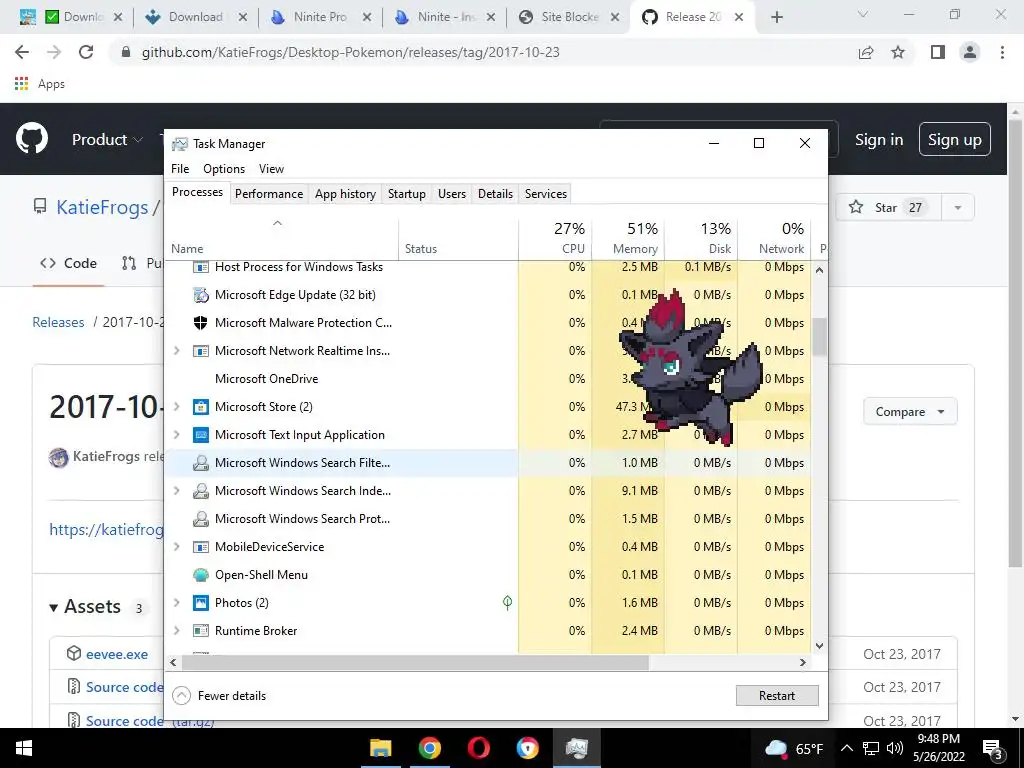The width and height of the screenshot is (1024, 768).
Task: Expand the Microsoft Network Realtime Ins... process
Action: [x=176, y=351]
